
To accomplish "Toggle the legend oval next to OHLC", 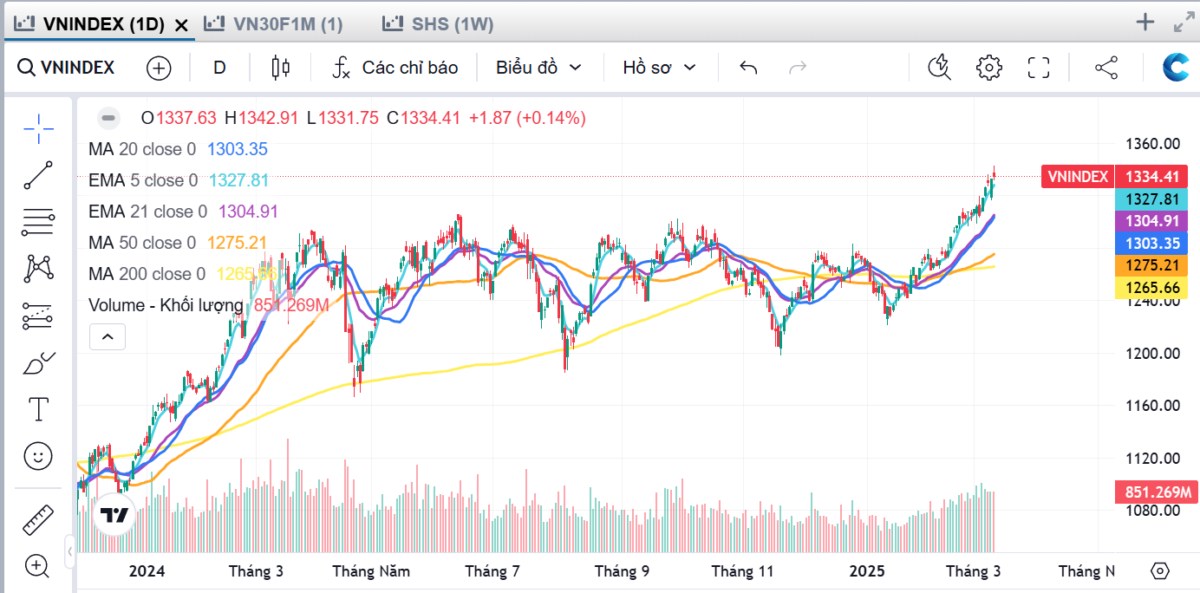I will click(x=109, y=118).
